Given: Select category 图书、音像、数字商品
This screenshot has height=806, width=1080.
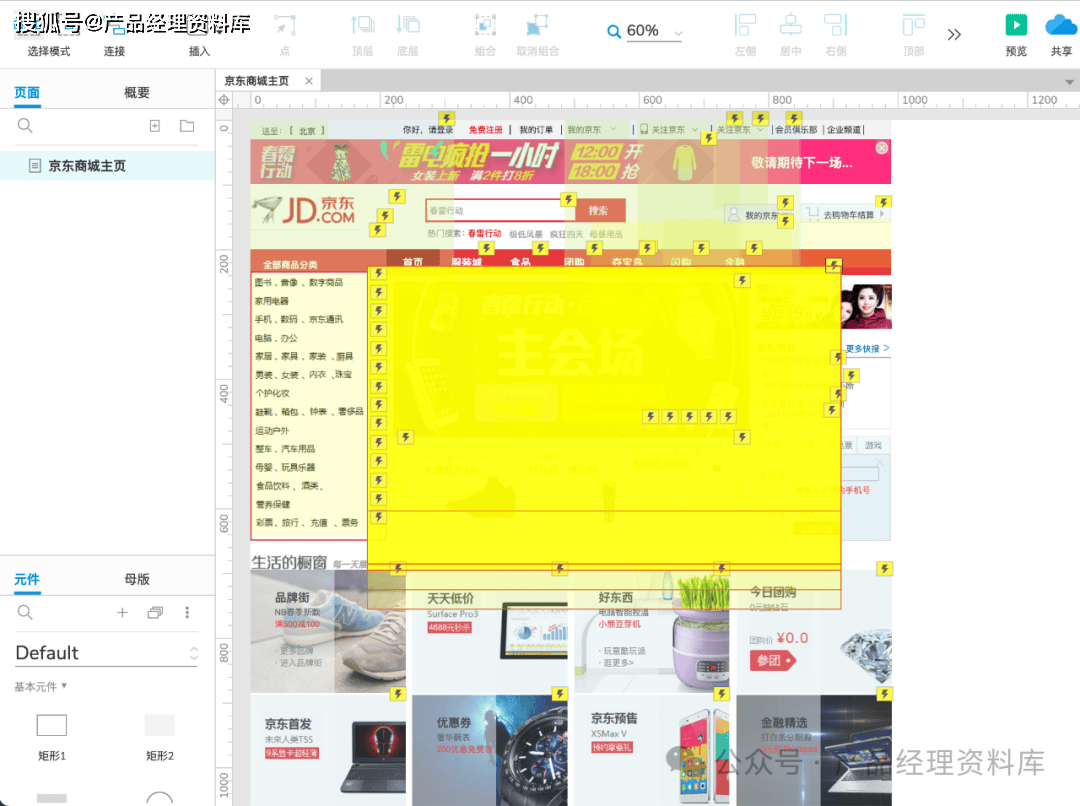Looking at the screenshot, I should pyautogui.click(x=298, y=282).
